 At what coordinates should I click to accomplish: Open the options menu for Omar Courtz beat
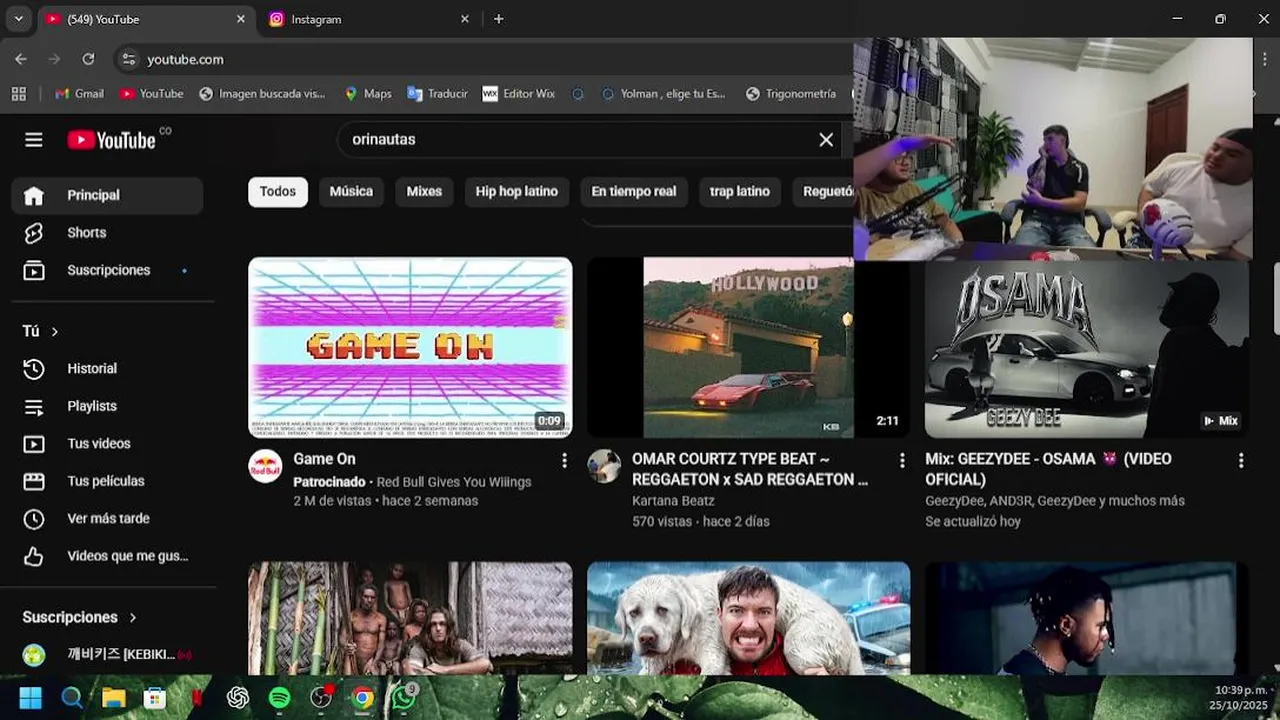[902, 460]
